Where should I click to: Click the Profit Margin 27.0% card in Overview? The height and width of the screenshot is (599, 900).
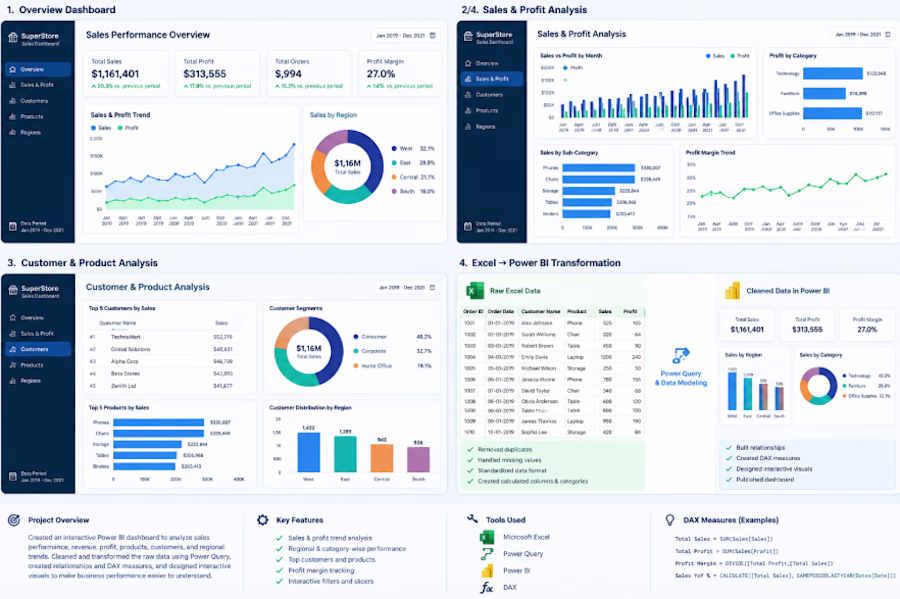pyautogui.click(x=400, y=73)
